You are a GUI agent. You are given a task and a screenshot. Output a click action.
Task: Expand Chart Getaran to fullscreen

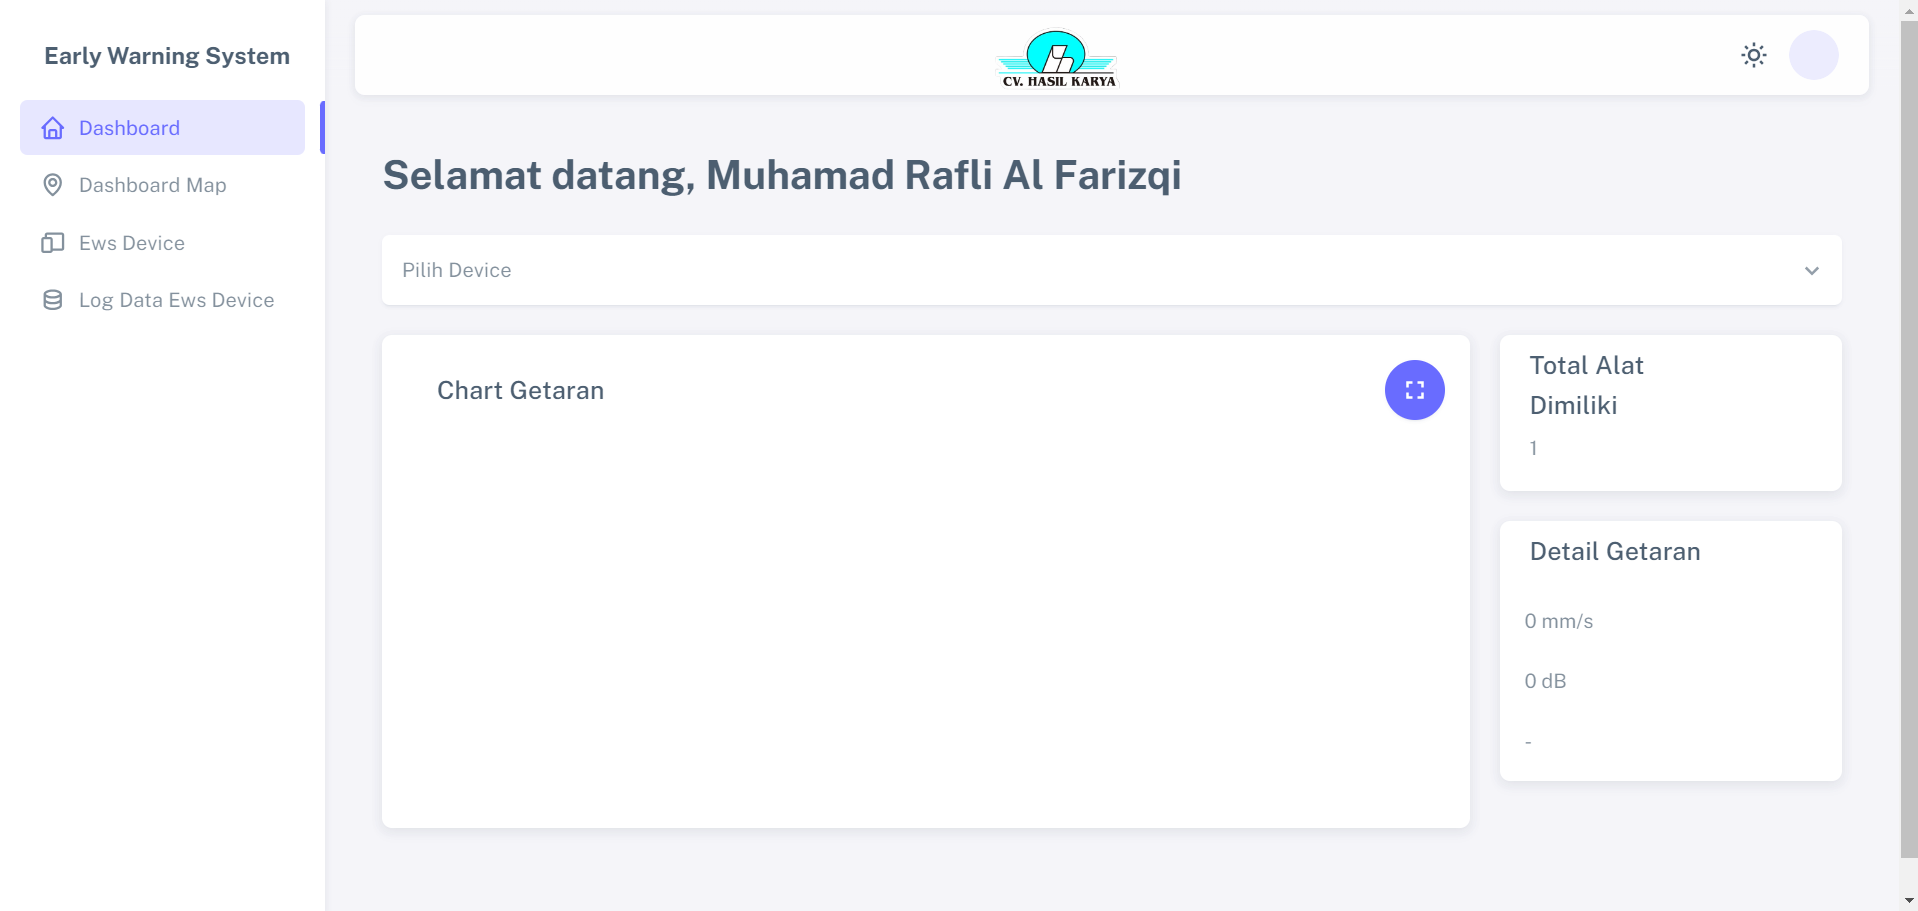pyautogui.click(x=1414, y=390)
